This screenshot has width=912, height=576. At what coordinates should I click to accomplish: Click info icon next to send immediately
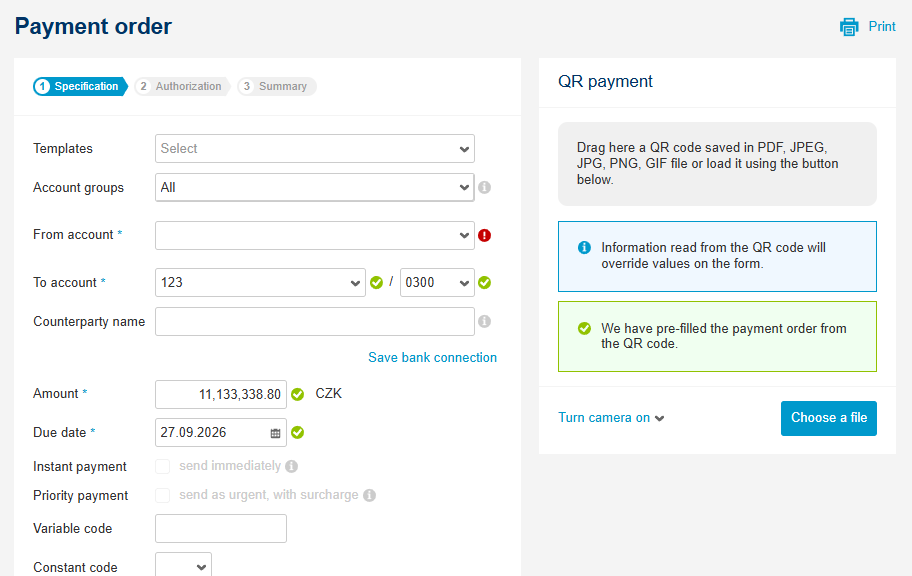coord(292,466)
